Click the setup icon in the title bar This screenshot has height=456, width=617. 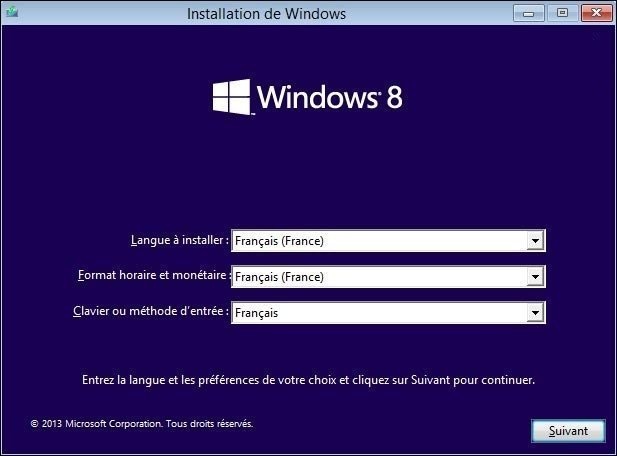click(x=13, y=12)
